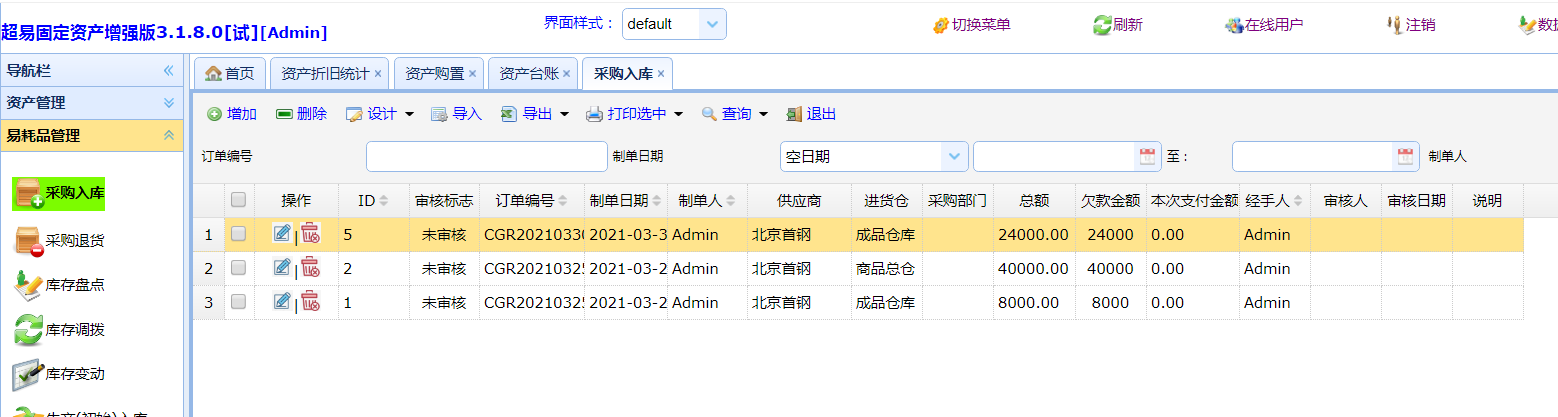The height and width of the screenshot is (417, 1558).
Task: Open the 界面样式 default theme dropdown
Action: pos(711,24)
